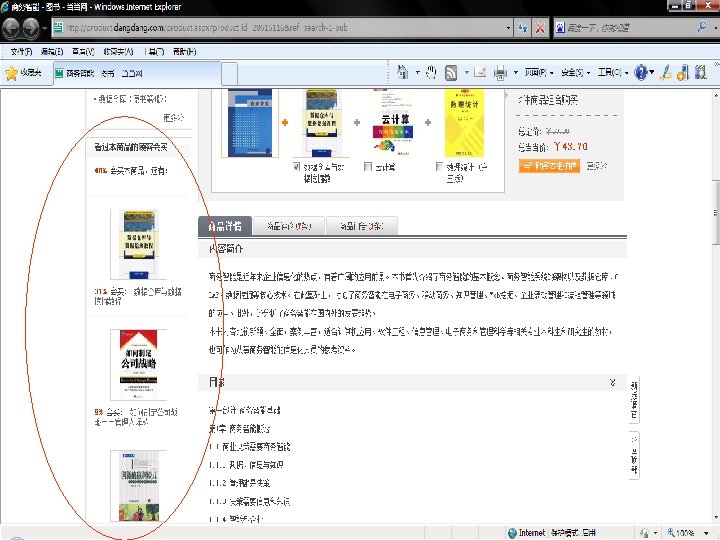The image size is (720, 540).
Task: Open a new blank browser tab
Action: 229,73
